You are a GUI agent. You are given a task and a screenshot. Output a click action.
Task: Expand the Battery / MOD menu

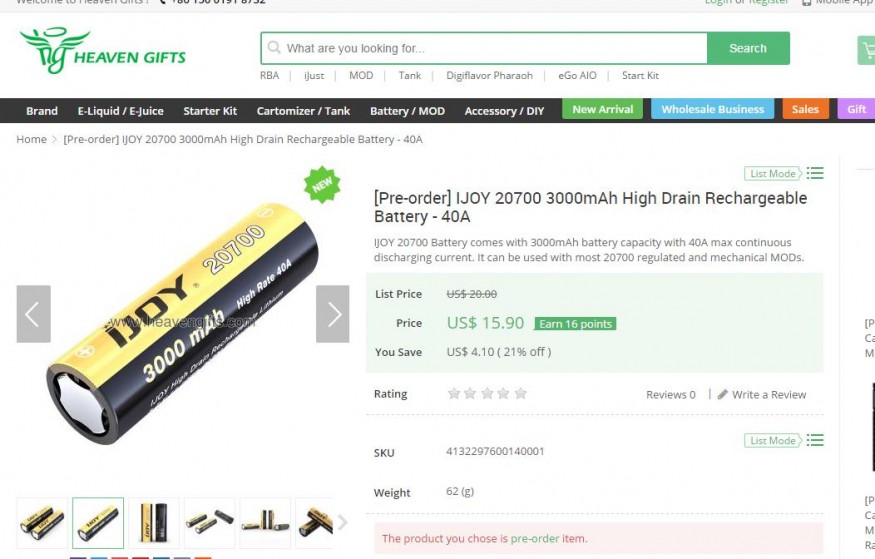407,110
